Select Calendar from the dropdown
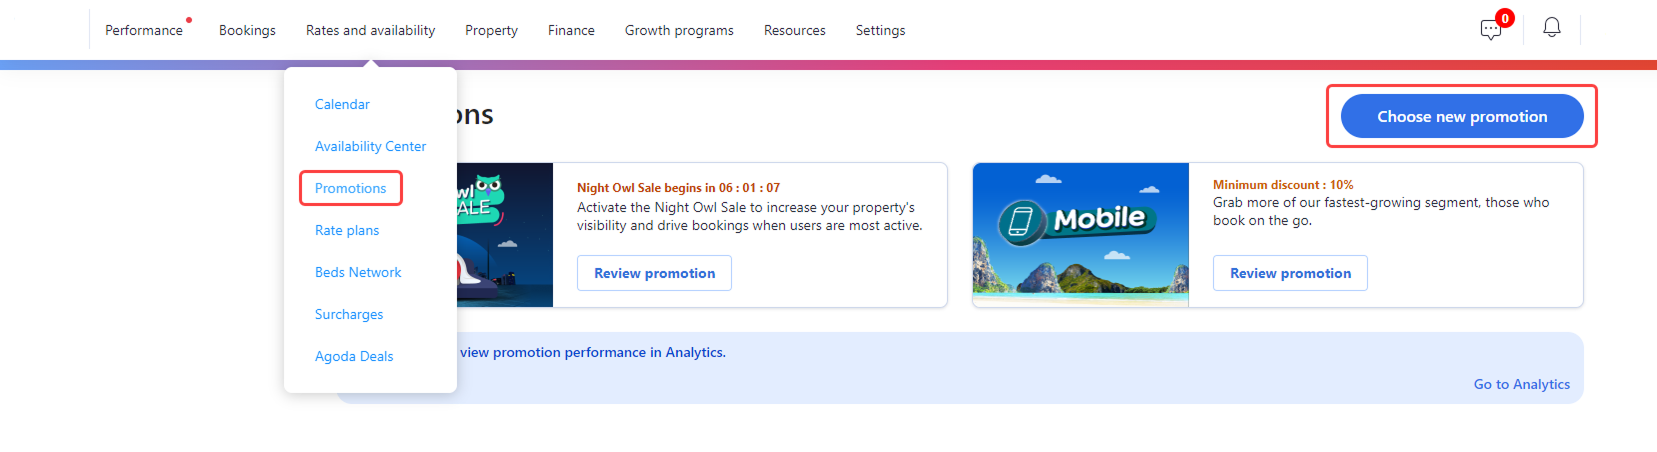Image resolution: width=1657 pixels, height=452 pixels. (342, 104)
